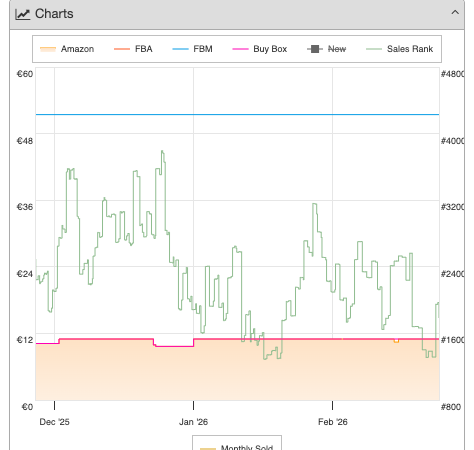Click the Charts panel title text
Image resolution: width=474 pixels, height=450 pixels.
[x=54, y=14]
